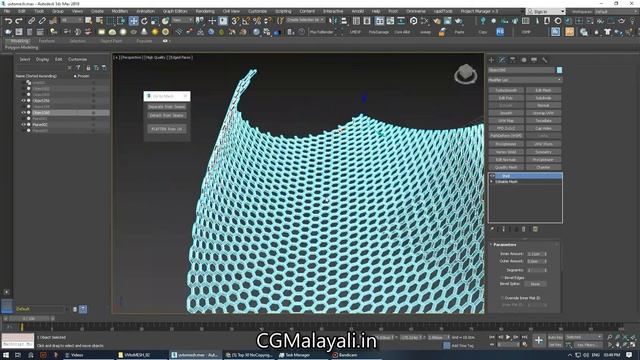Click the Unwrap UVW modifier button
The width and height of the screenshot is (640, 360).
pyautogui.click(x=543, y=113)
